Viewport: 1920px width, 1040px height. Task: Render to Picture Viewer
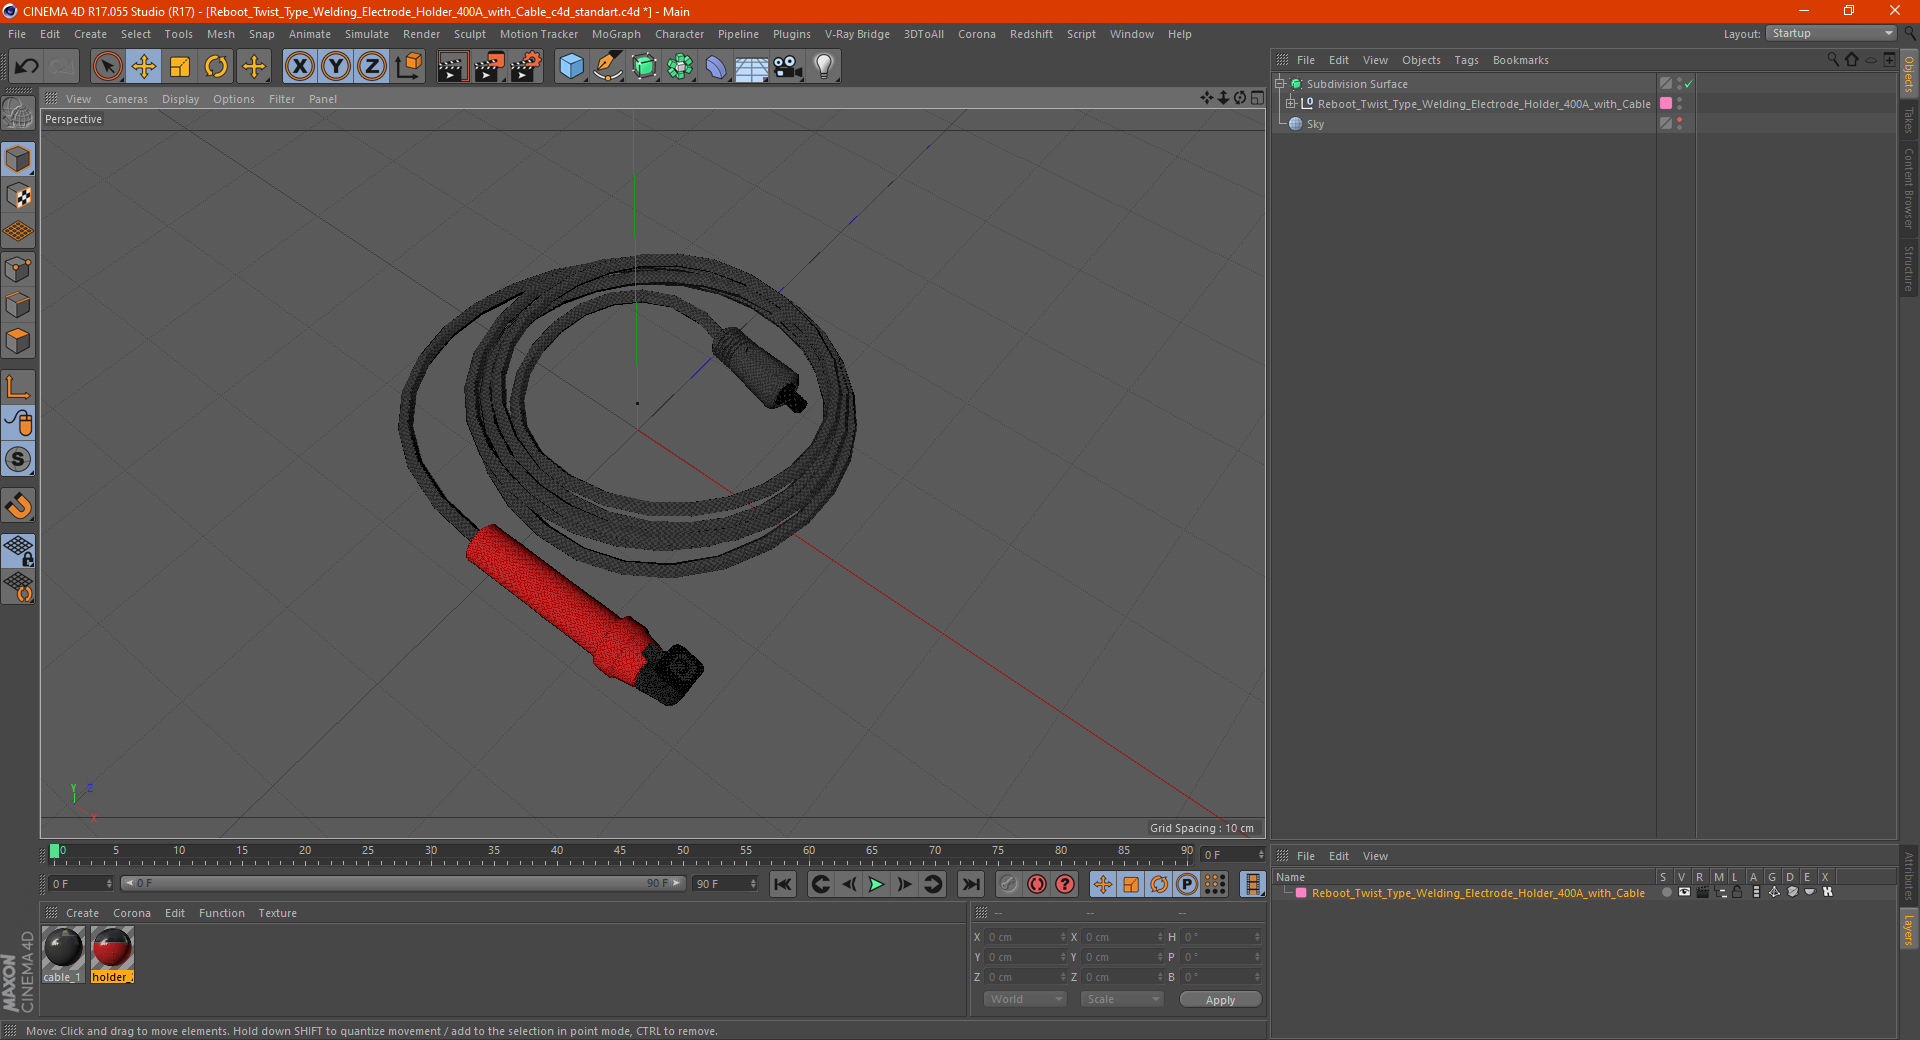[x=489, y=67]
